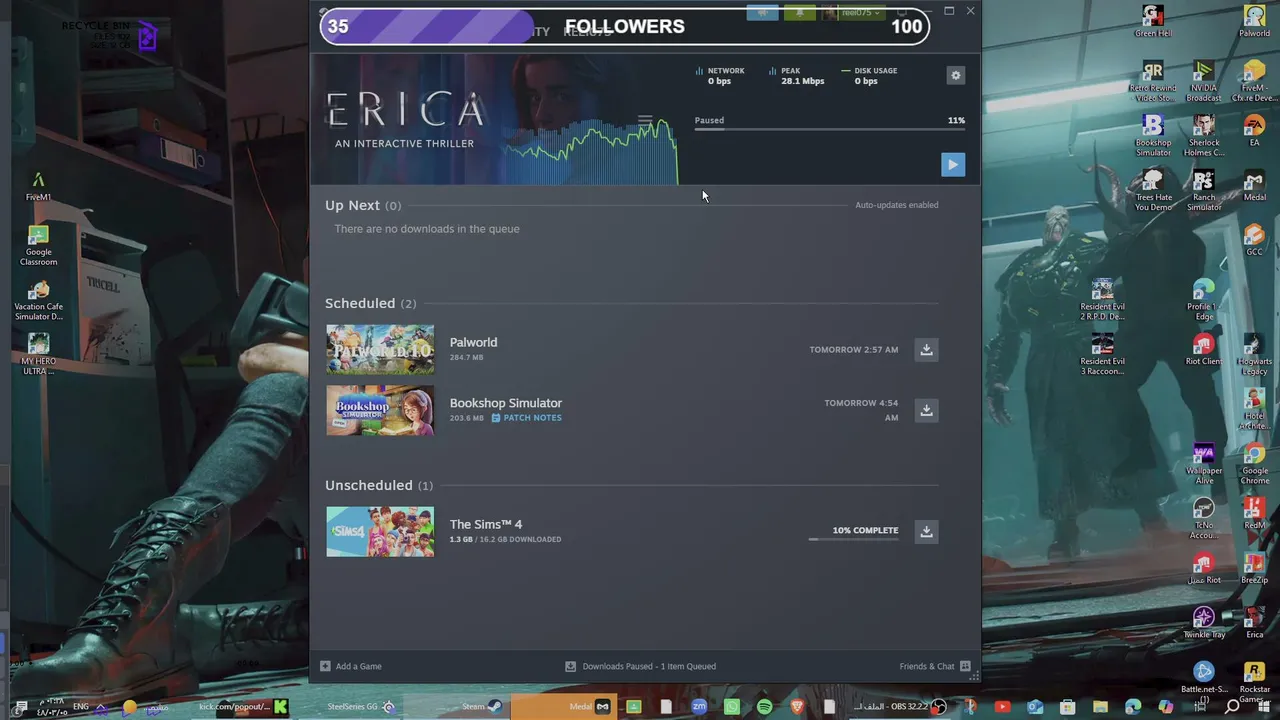Select the Bookshop Simulator desktop shortcut
The height and width of the screenshot is (720, 1280).
[1153, 136]
